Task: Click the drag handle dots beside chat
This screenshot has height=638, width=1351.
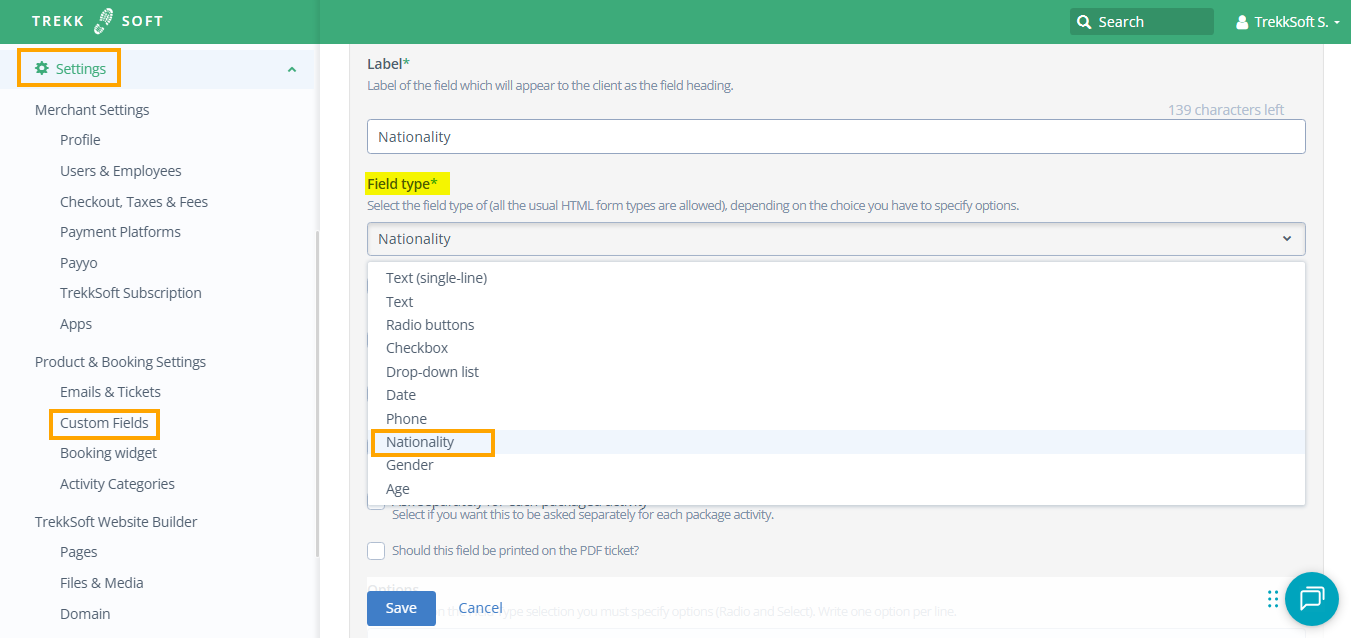Action: coord(1272,599)
